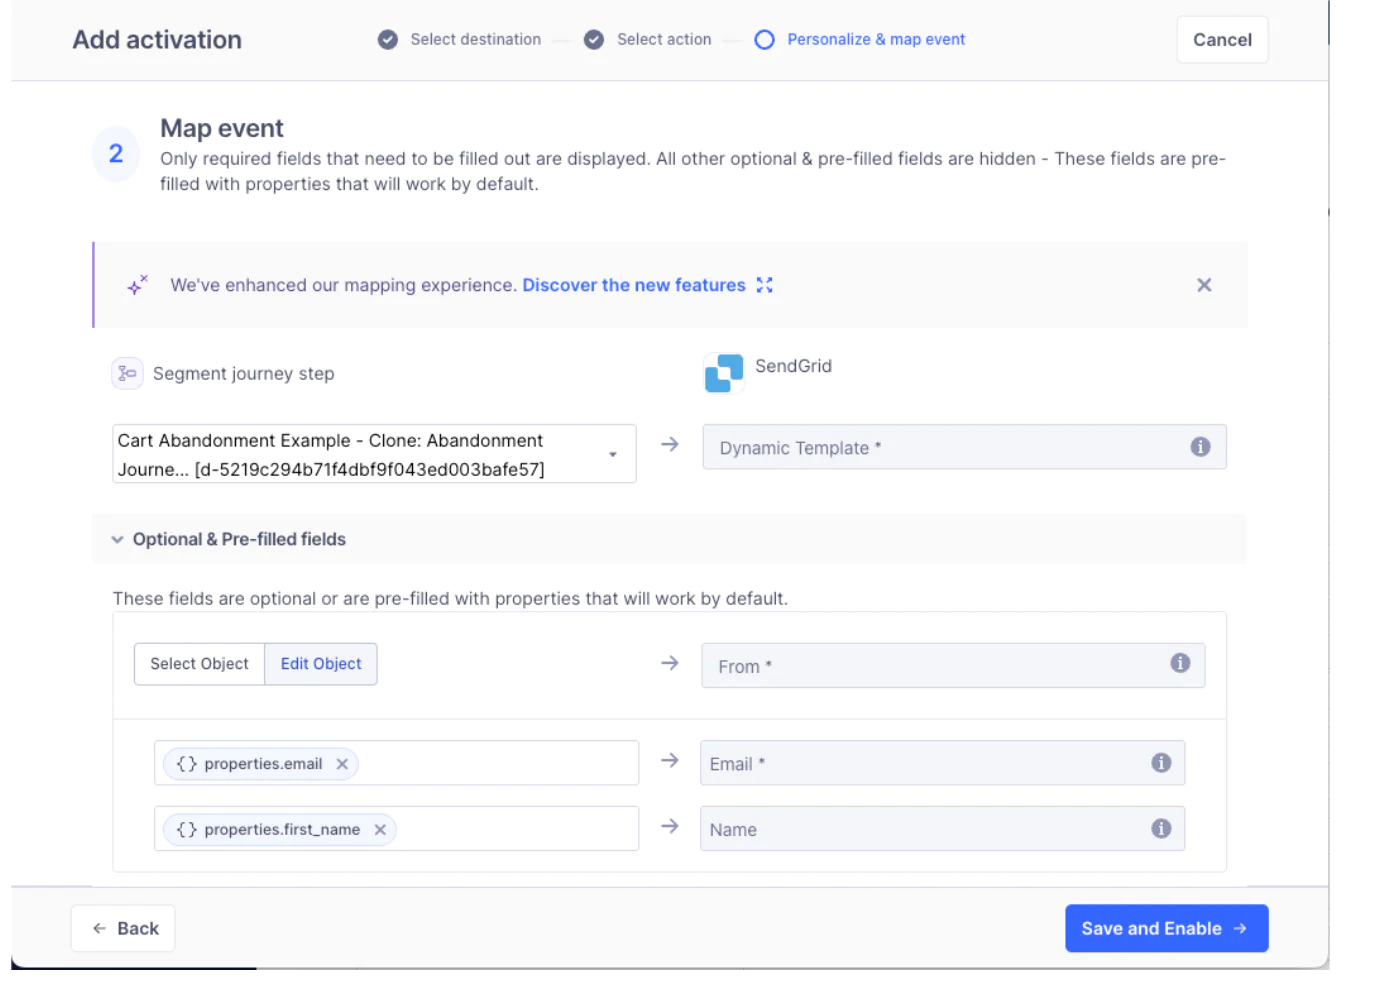Click the curly braces icon on properties.email
1376x1004 pixels.
click(x=187, y=764)
